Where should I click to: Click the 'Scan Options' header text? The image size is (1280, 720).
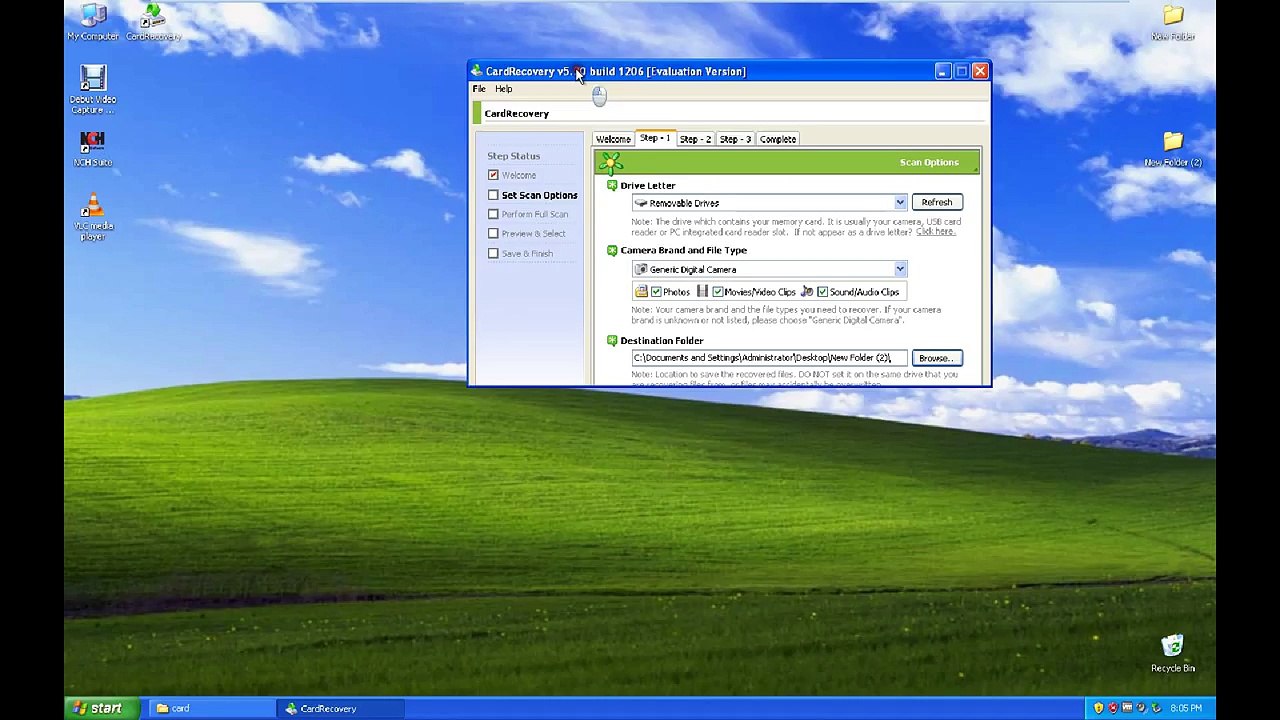click(x=929, y=162)
